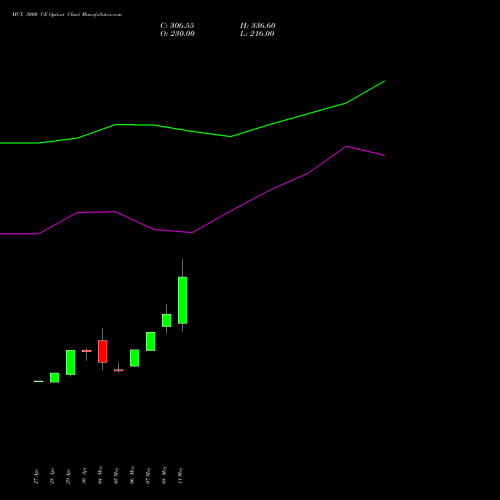Select the 04 May date label
The width and height of the screenshot is (500, 500).
pos(100,475)
